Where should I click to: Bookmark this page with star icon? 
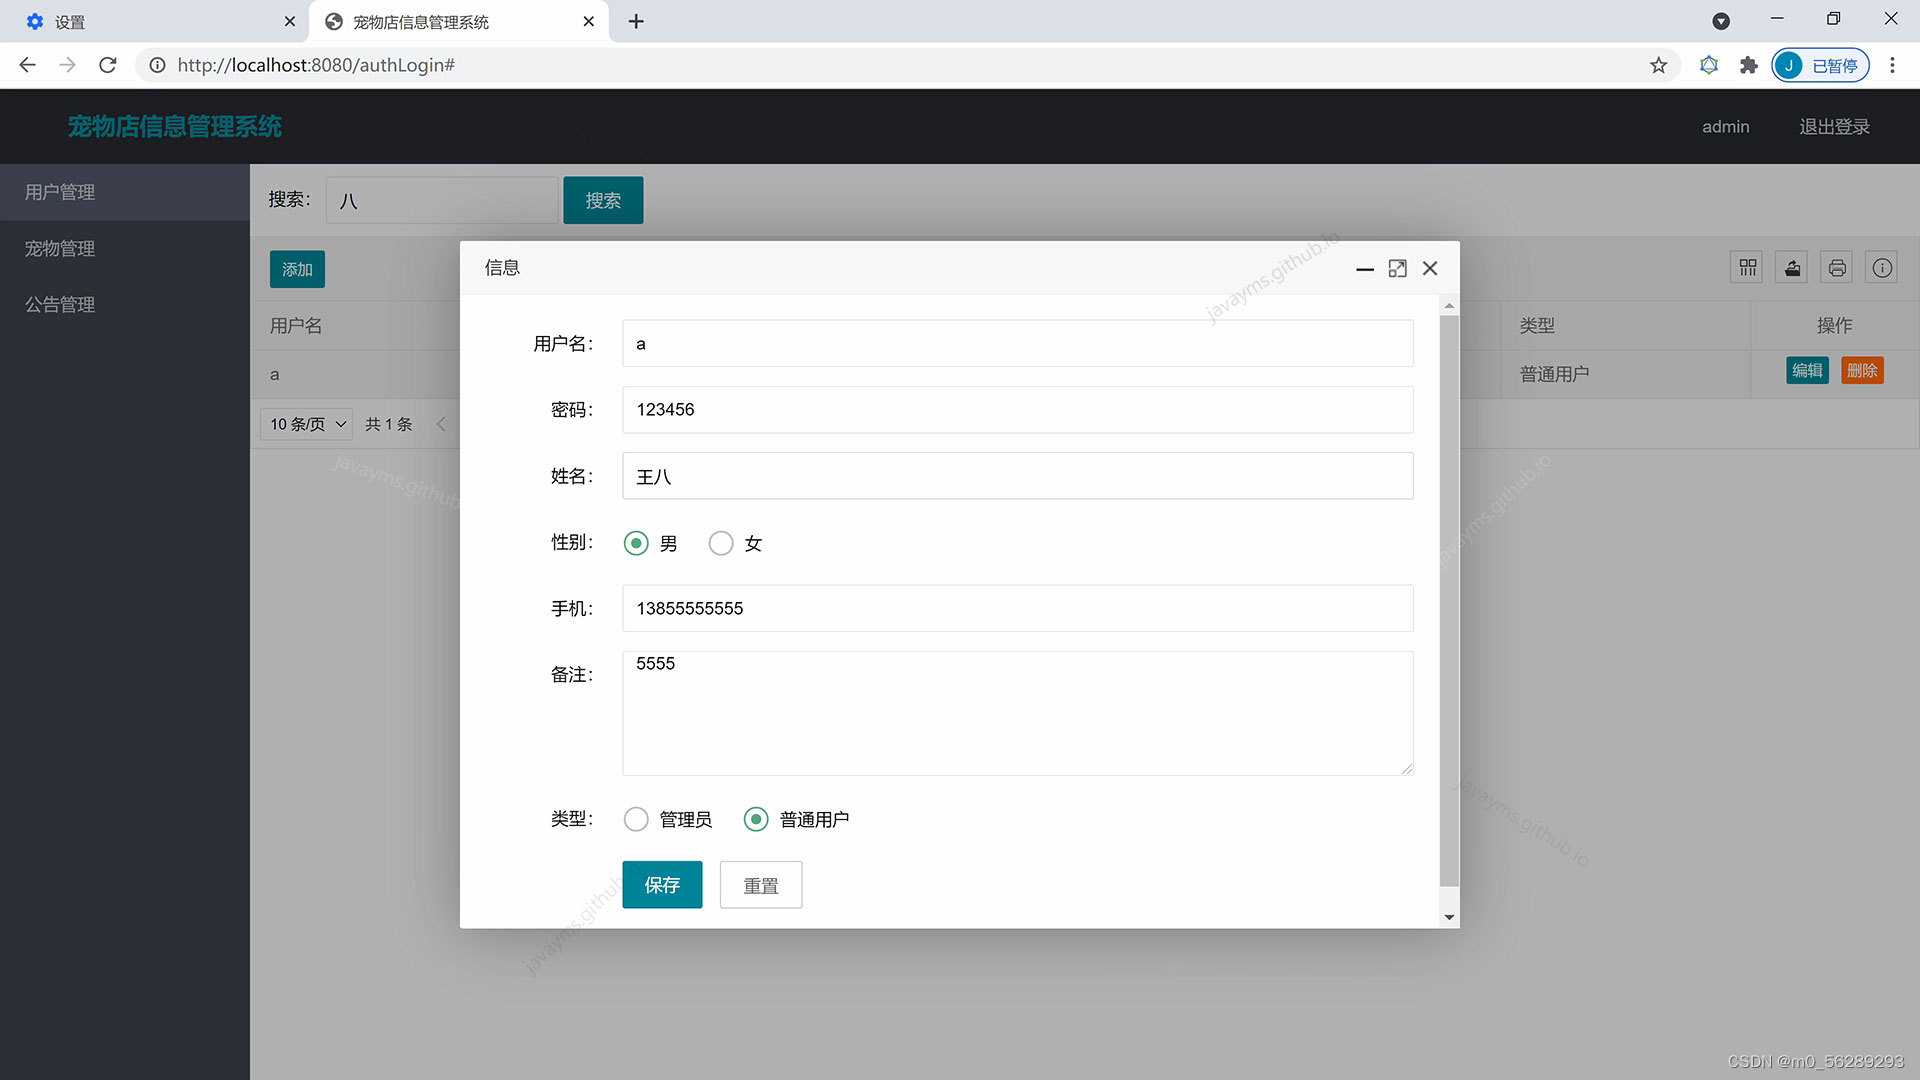click(1658, 65)
